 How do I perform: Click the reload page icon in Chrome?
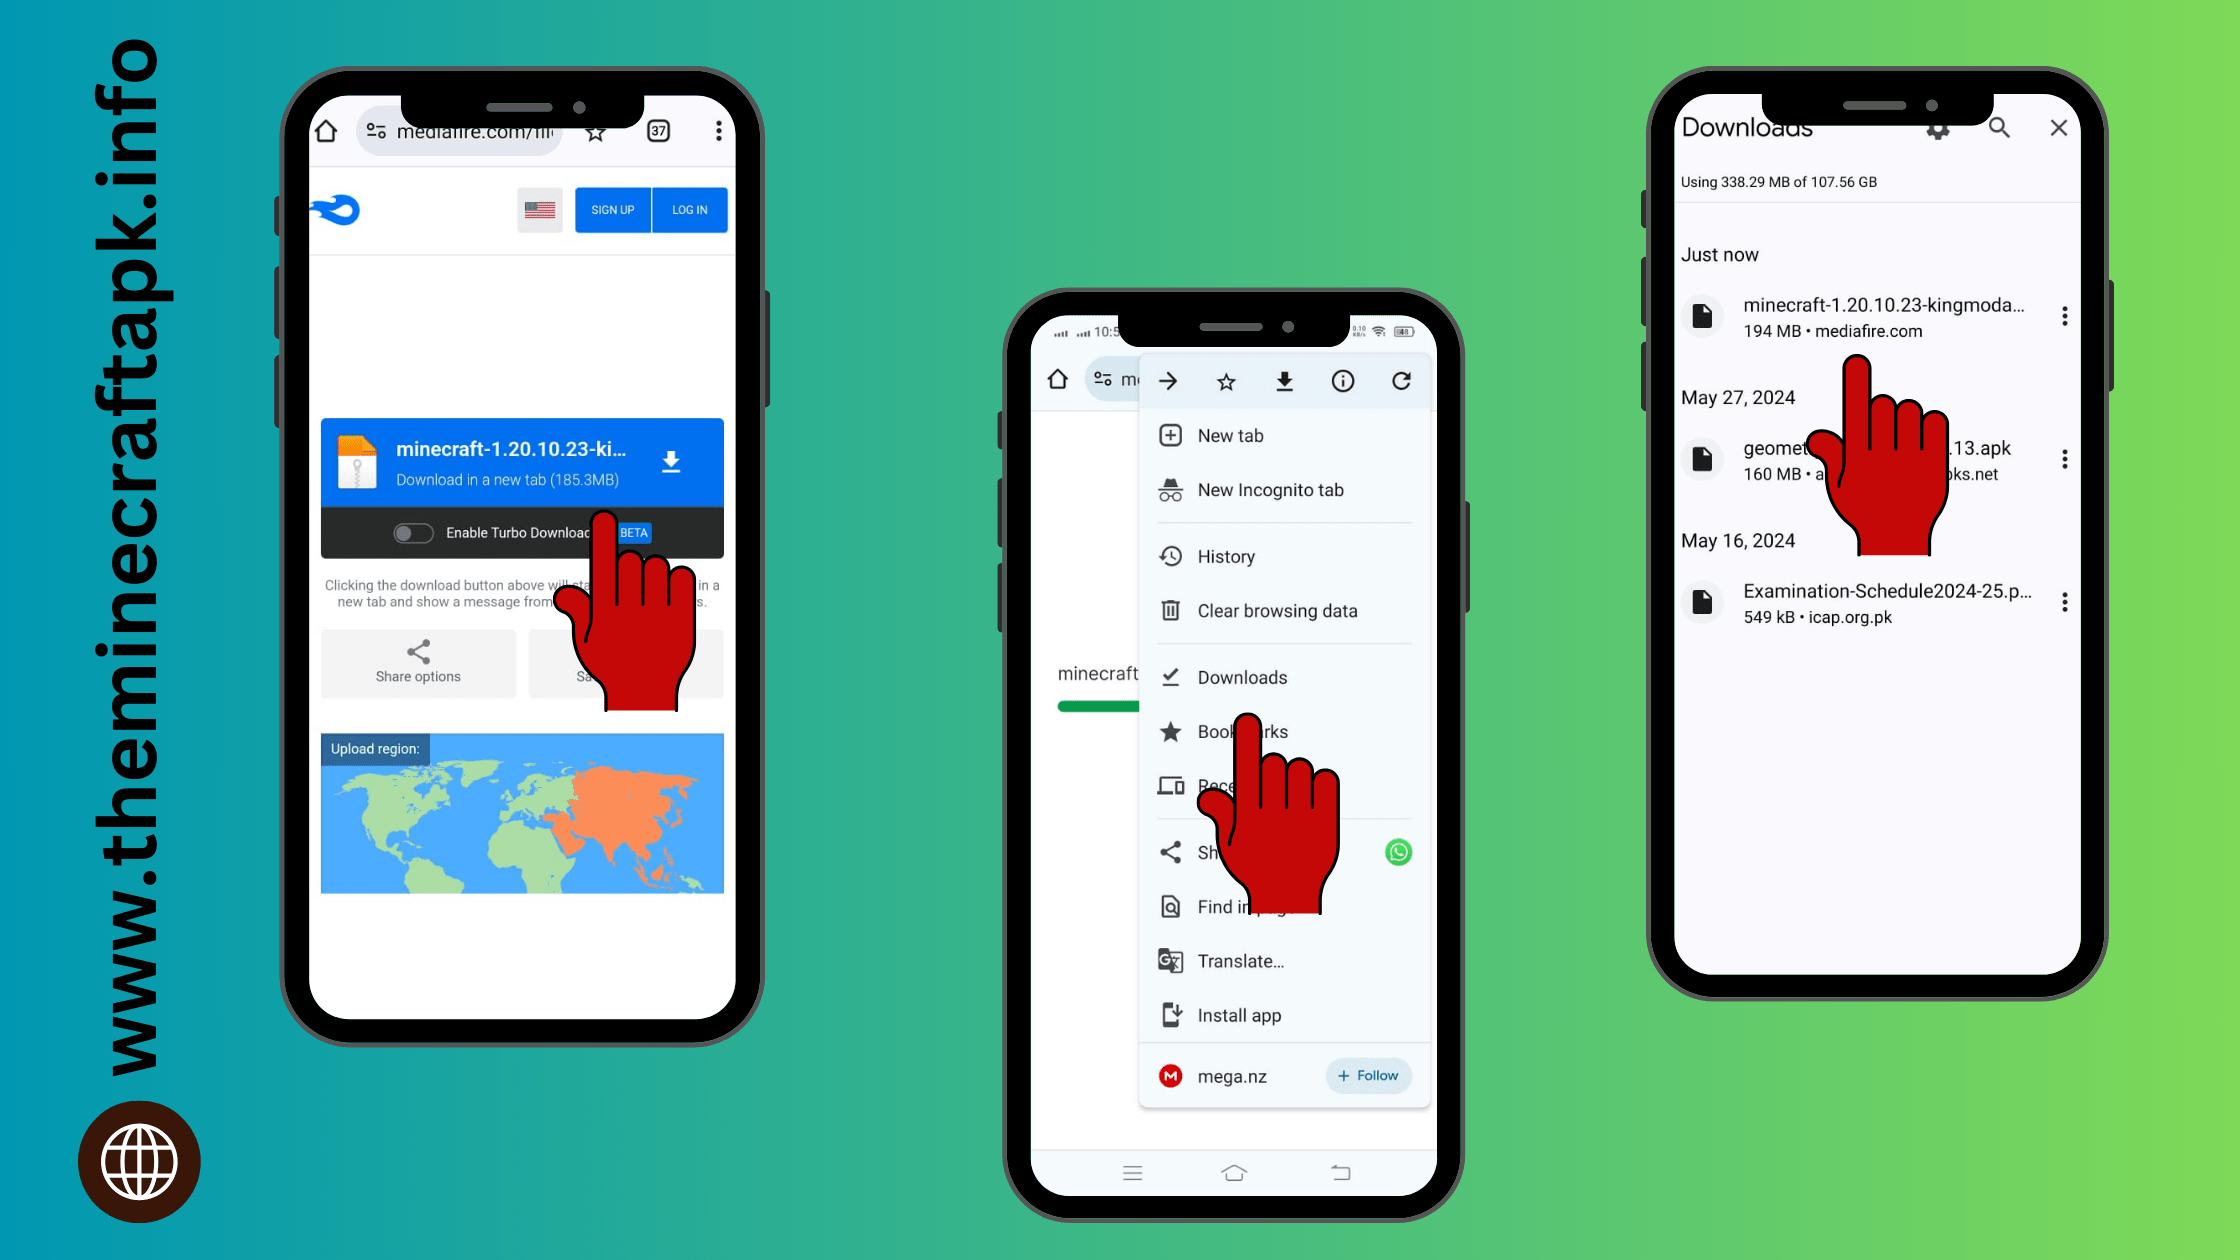click(1400, 382)
